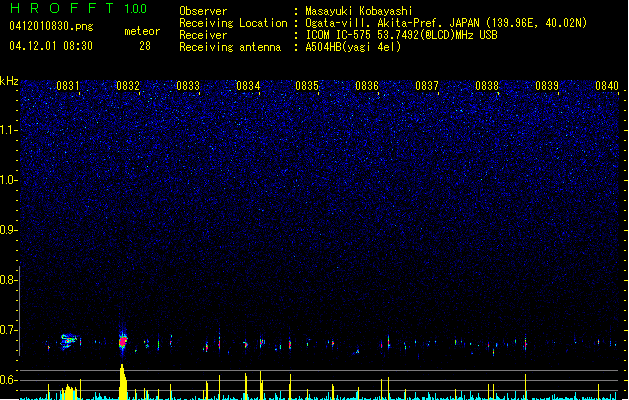
Task: Click the 0.8 kHz frequency axis label
Action: 9,280
